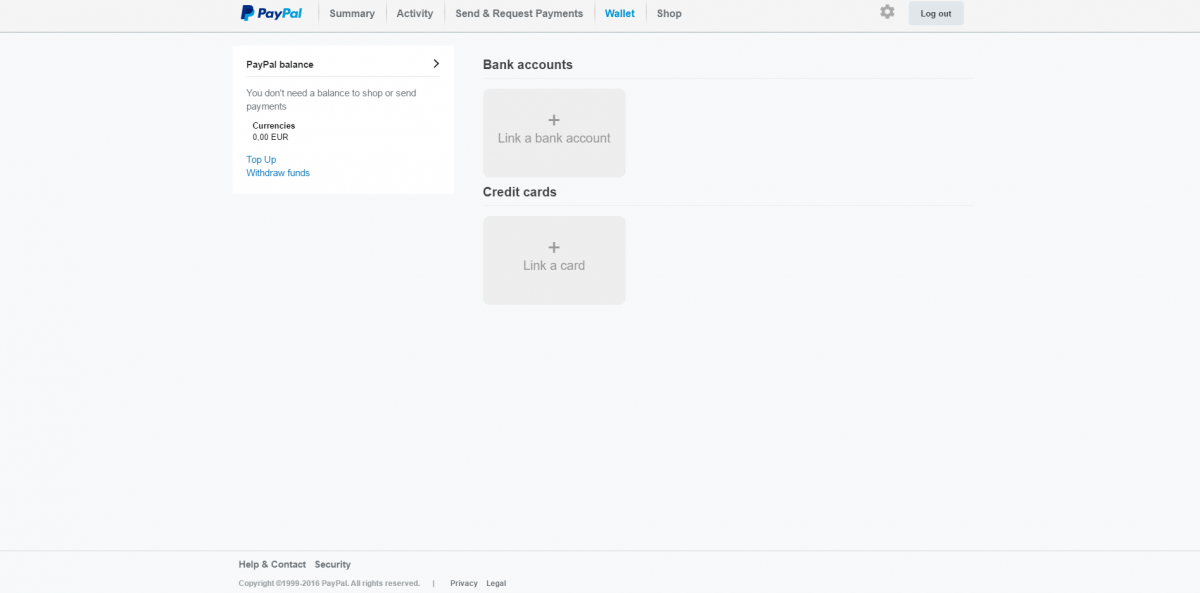Open the settings gear icon
Image resolution: width=1200 pixels, height=593 pixels.
(x=887, y=12)
